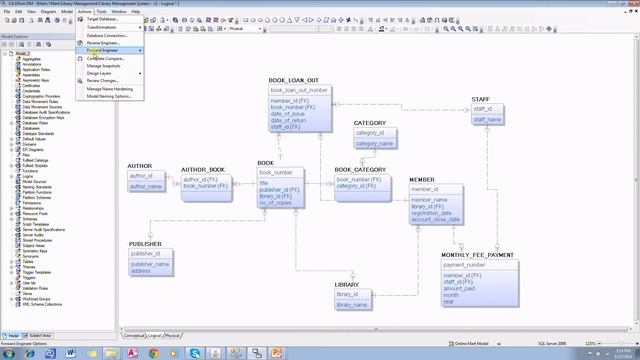The width and height of the screenshot is (640, 360).
Task: Open PowerPoint from the taskbar
Action: pos(277,353)
